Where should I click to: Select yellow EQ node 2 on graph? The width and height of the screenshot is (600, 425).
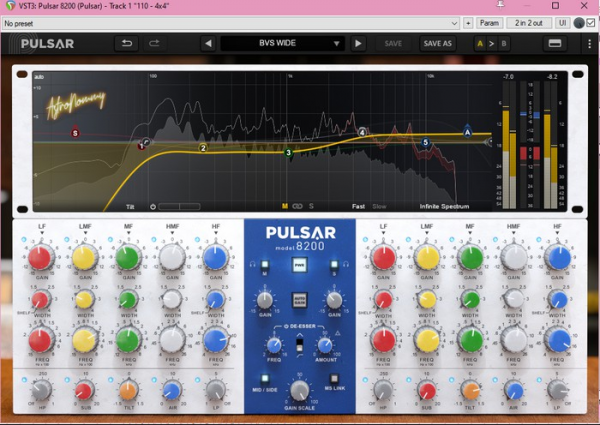point(203,148)
